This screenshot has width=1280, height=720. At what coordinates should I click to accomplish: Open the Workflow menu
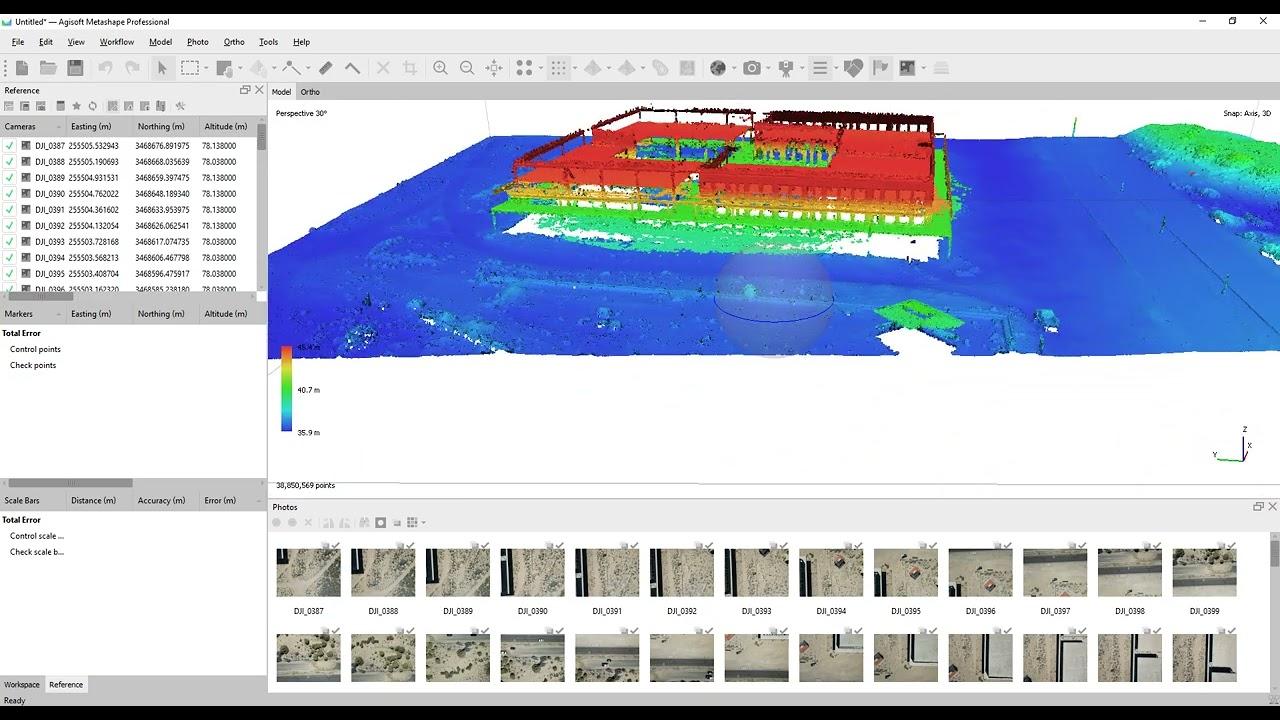pyautogui.click(x=117, y=42)
